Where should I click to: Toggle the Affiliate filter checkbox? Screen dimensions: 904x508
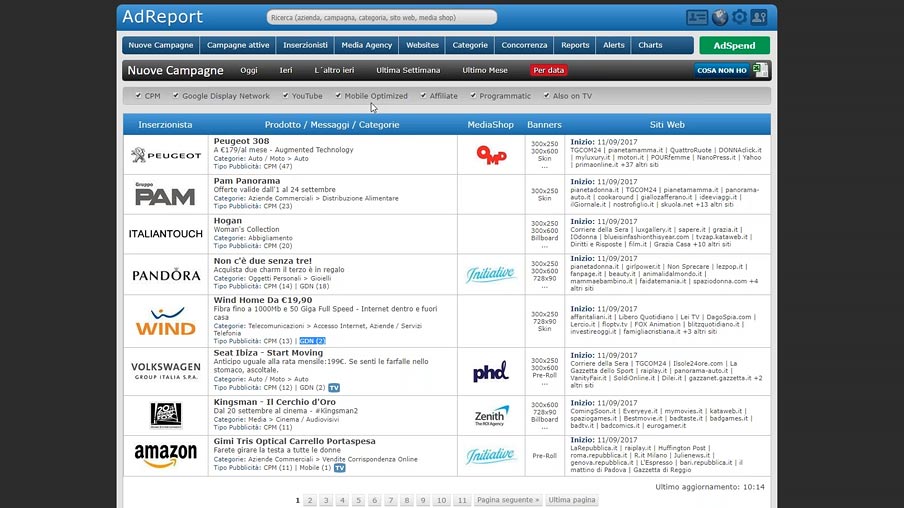[424, 96]
